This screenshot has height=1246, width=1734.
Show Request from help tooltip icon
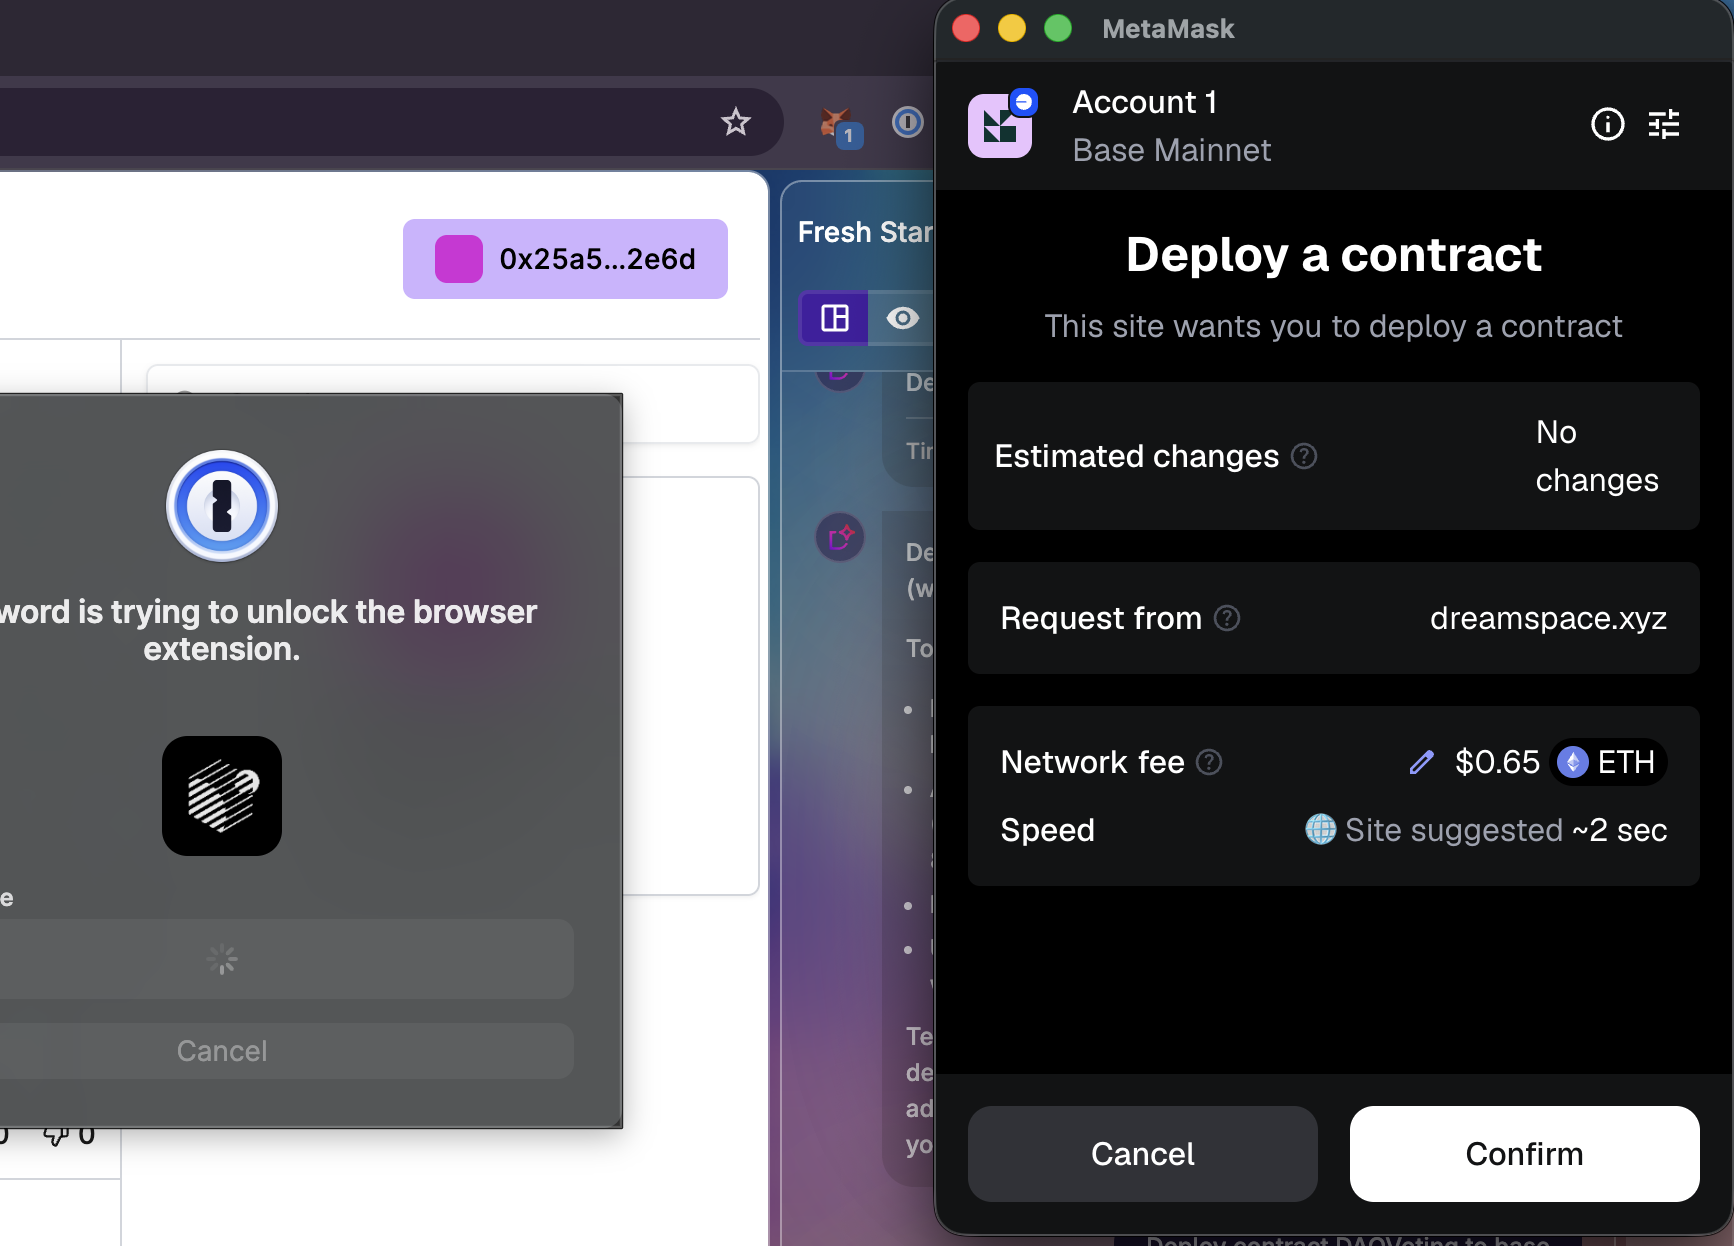[x=1227, y=618]
